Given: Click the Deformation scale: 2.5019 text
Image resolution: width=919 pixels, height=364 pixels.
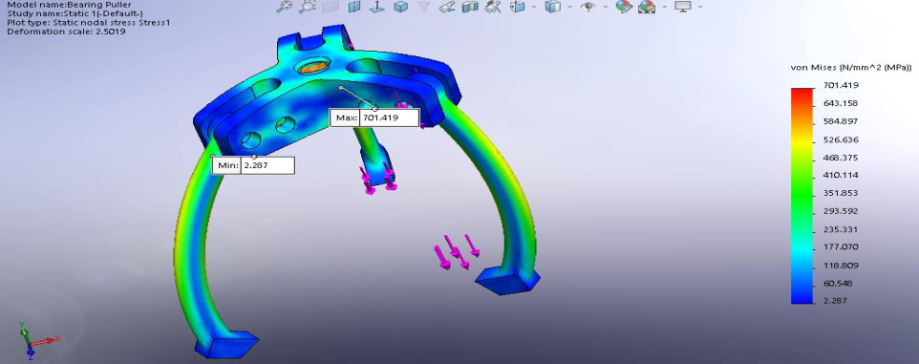Looking at the screenshot, I should tap(66, 31).
